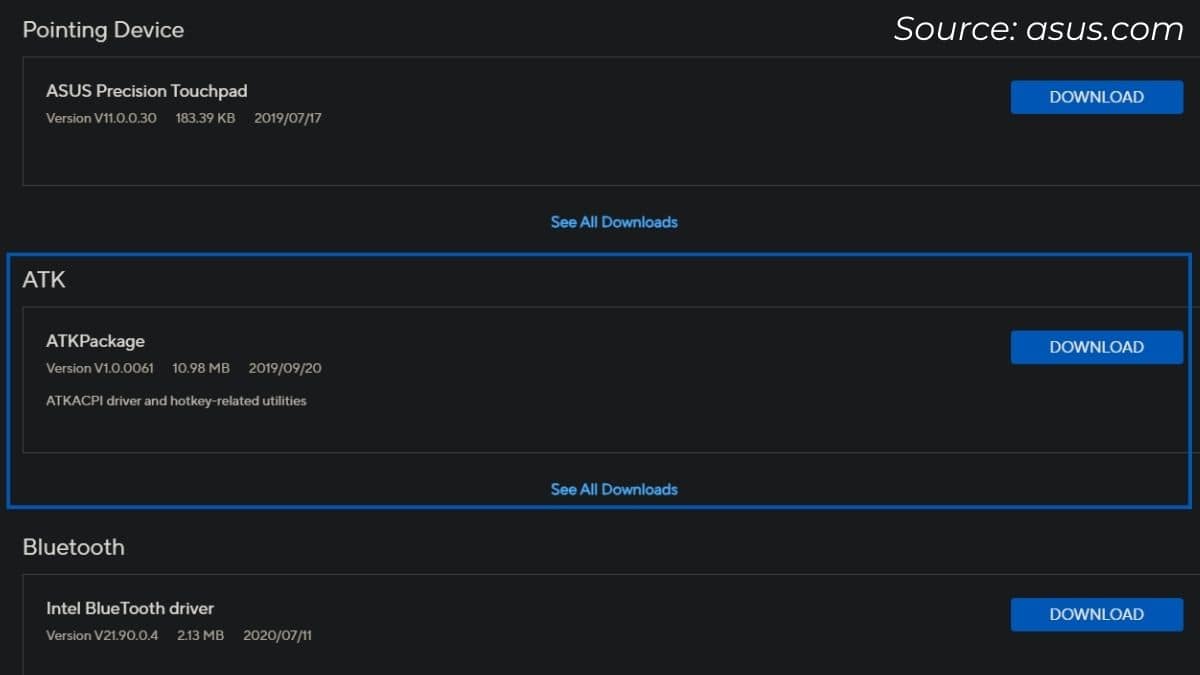Click the Source: asus.com caption
Viewport: 1200px width, 675px height.
[x=1038, y=29]
